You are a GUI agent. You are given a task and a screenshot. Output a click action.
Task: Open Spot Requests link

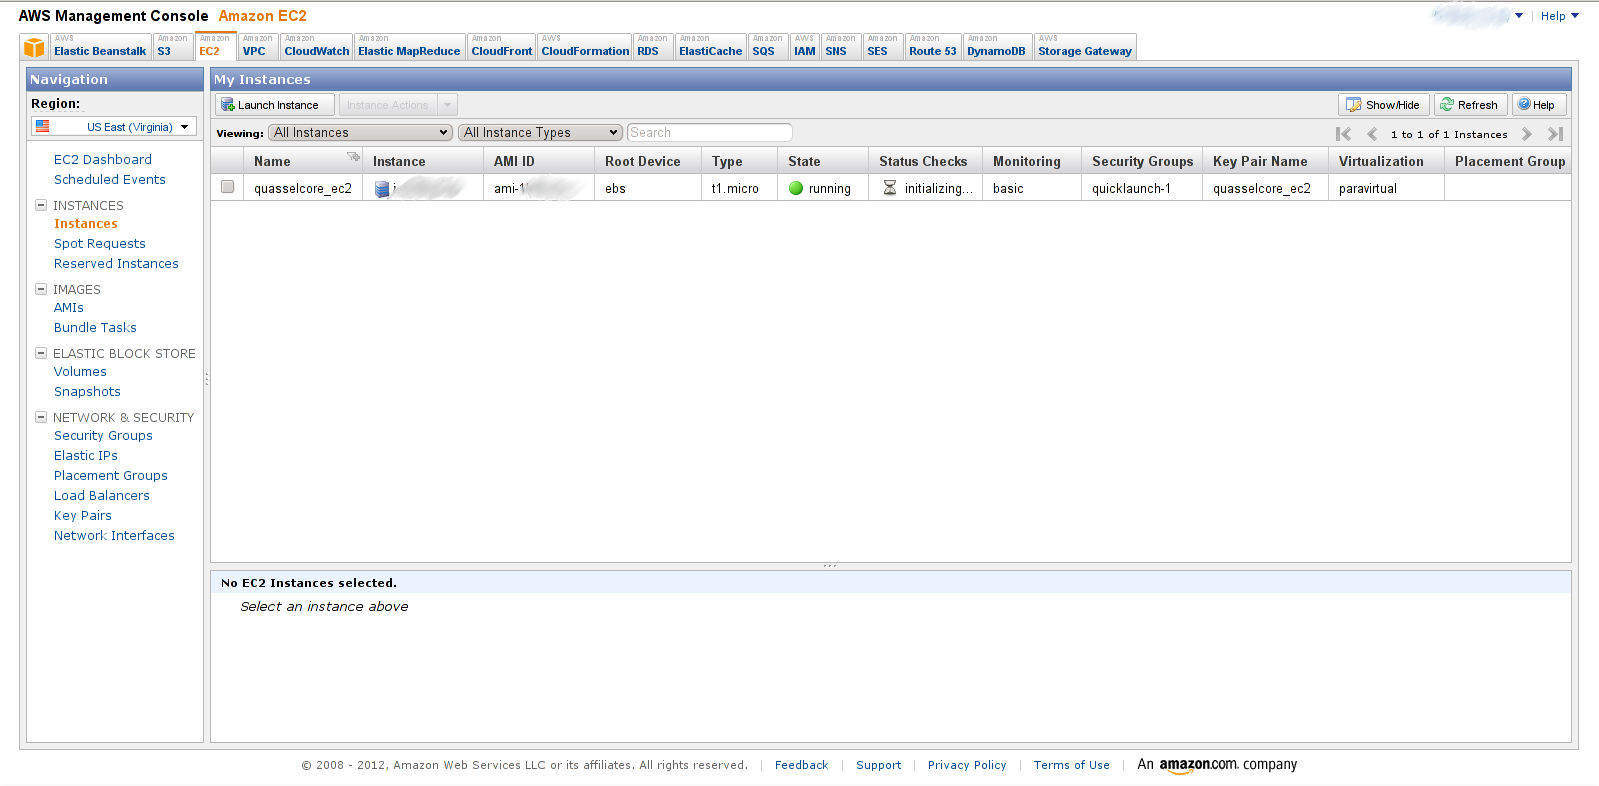pyautogui.click(x=100, y=243)
